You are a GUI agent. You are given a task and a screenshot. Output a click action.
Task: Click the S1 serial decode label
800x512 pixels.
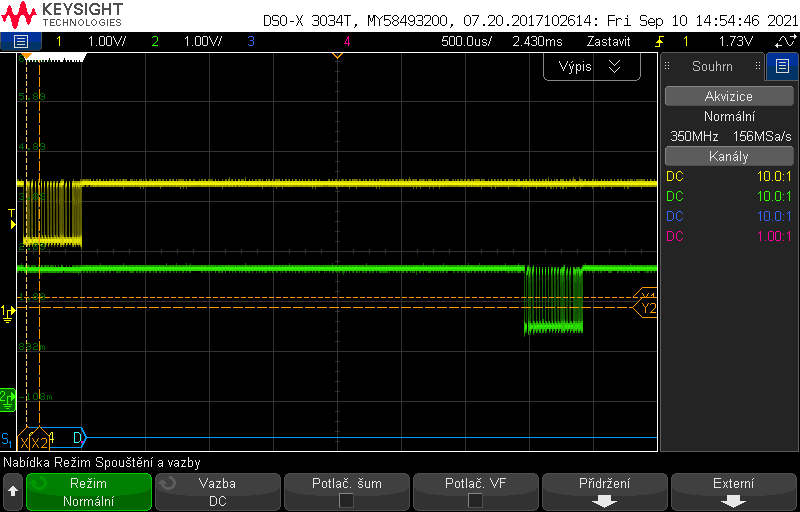(x=7, y=439)
